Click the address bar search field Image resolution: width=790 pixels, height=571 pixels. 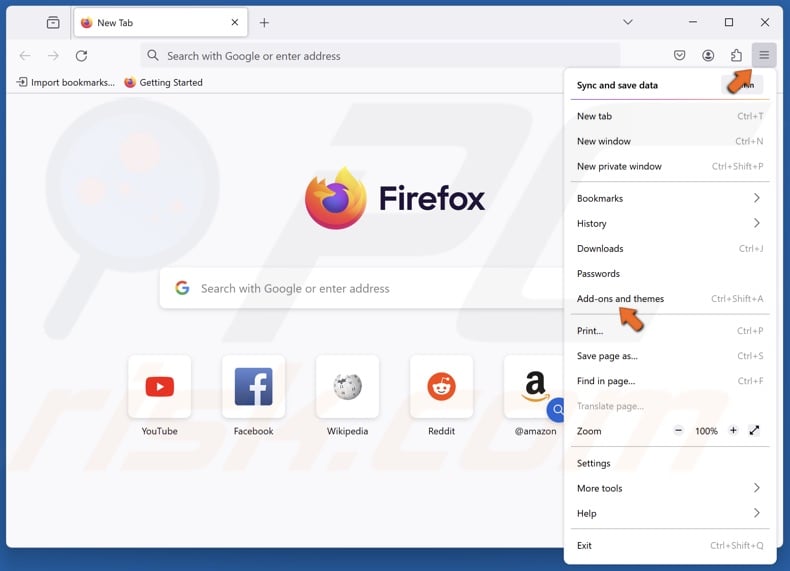pos(380,55)
